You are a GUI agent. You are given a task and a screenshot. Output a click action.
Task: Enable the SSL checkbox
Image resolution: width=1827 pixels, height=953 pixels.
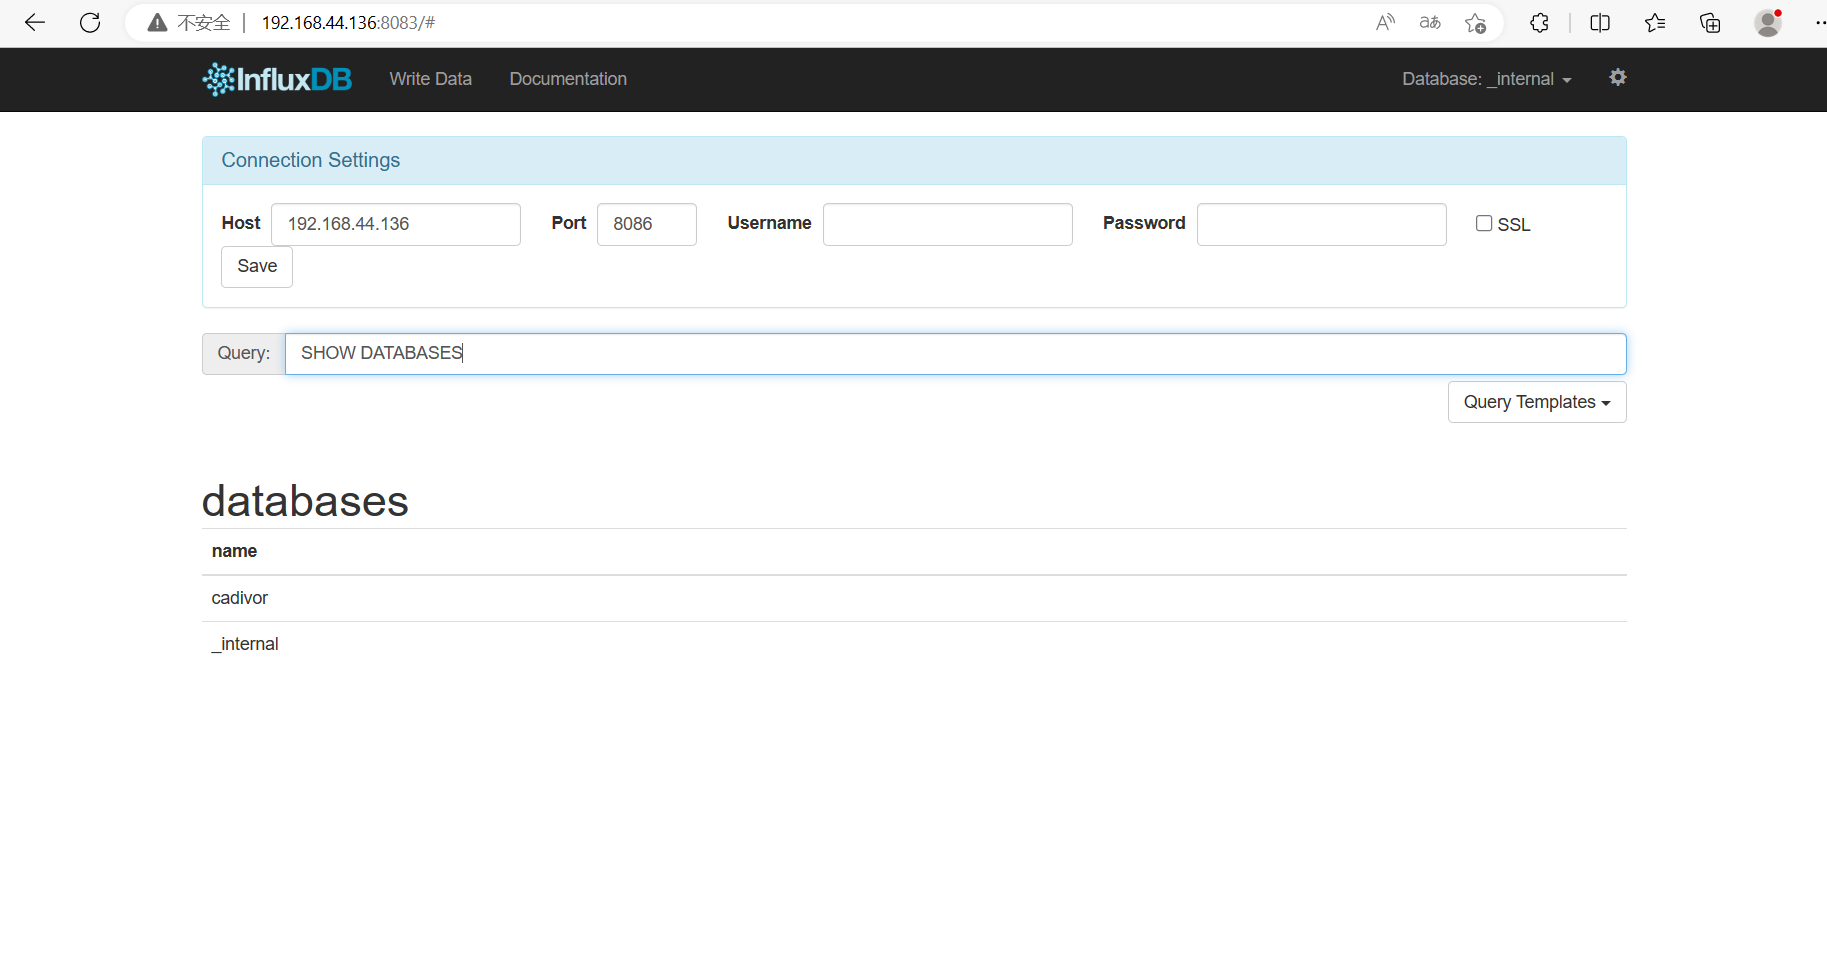click(1484, 224)
